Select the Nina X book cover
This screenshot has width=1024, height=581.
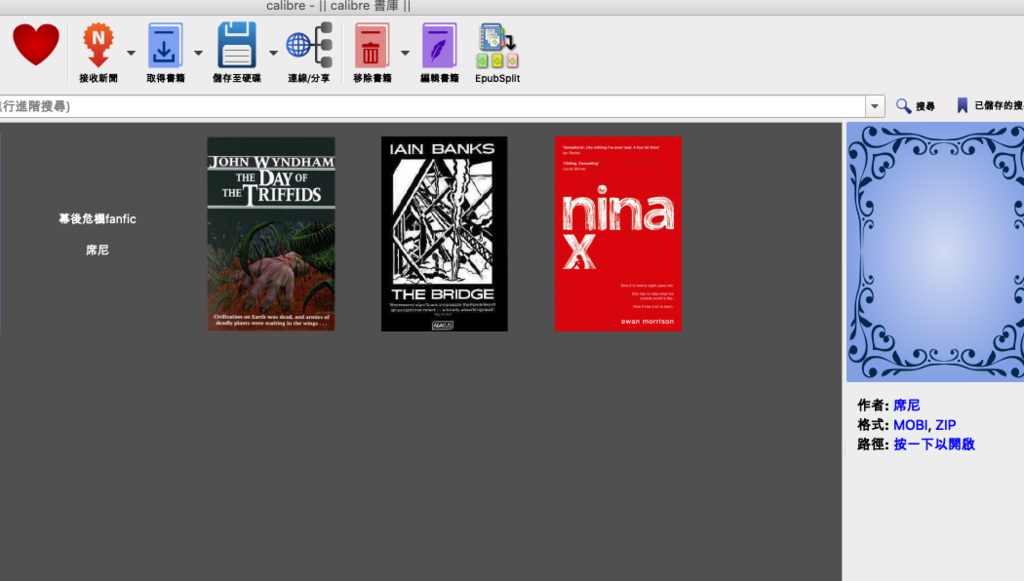click(x=618, y=234)
